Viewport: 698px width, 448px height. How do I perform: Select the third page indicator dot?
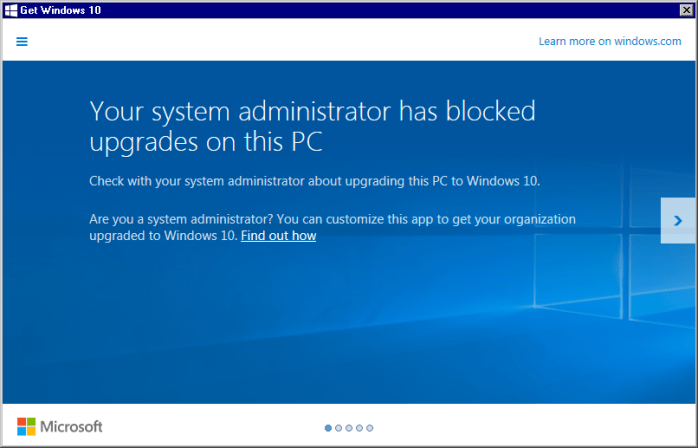click(349, 428)
